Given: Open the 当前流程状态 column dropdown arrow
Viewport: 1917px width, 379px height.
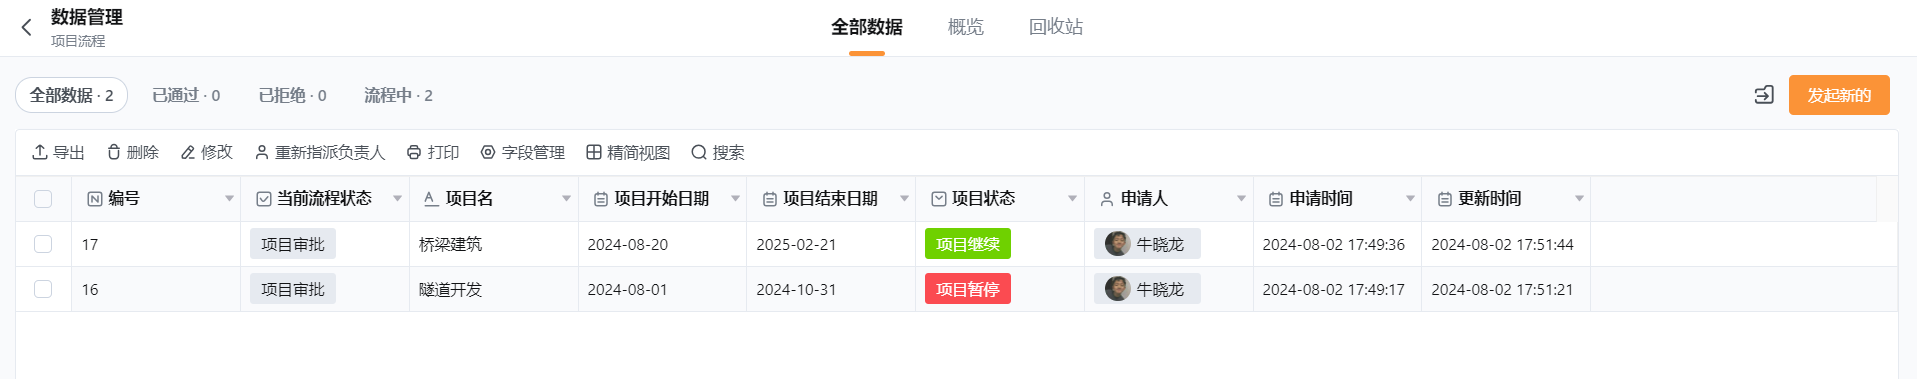Looking at the screenshot, I should click(x=397, y=199).
